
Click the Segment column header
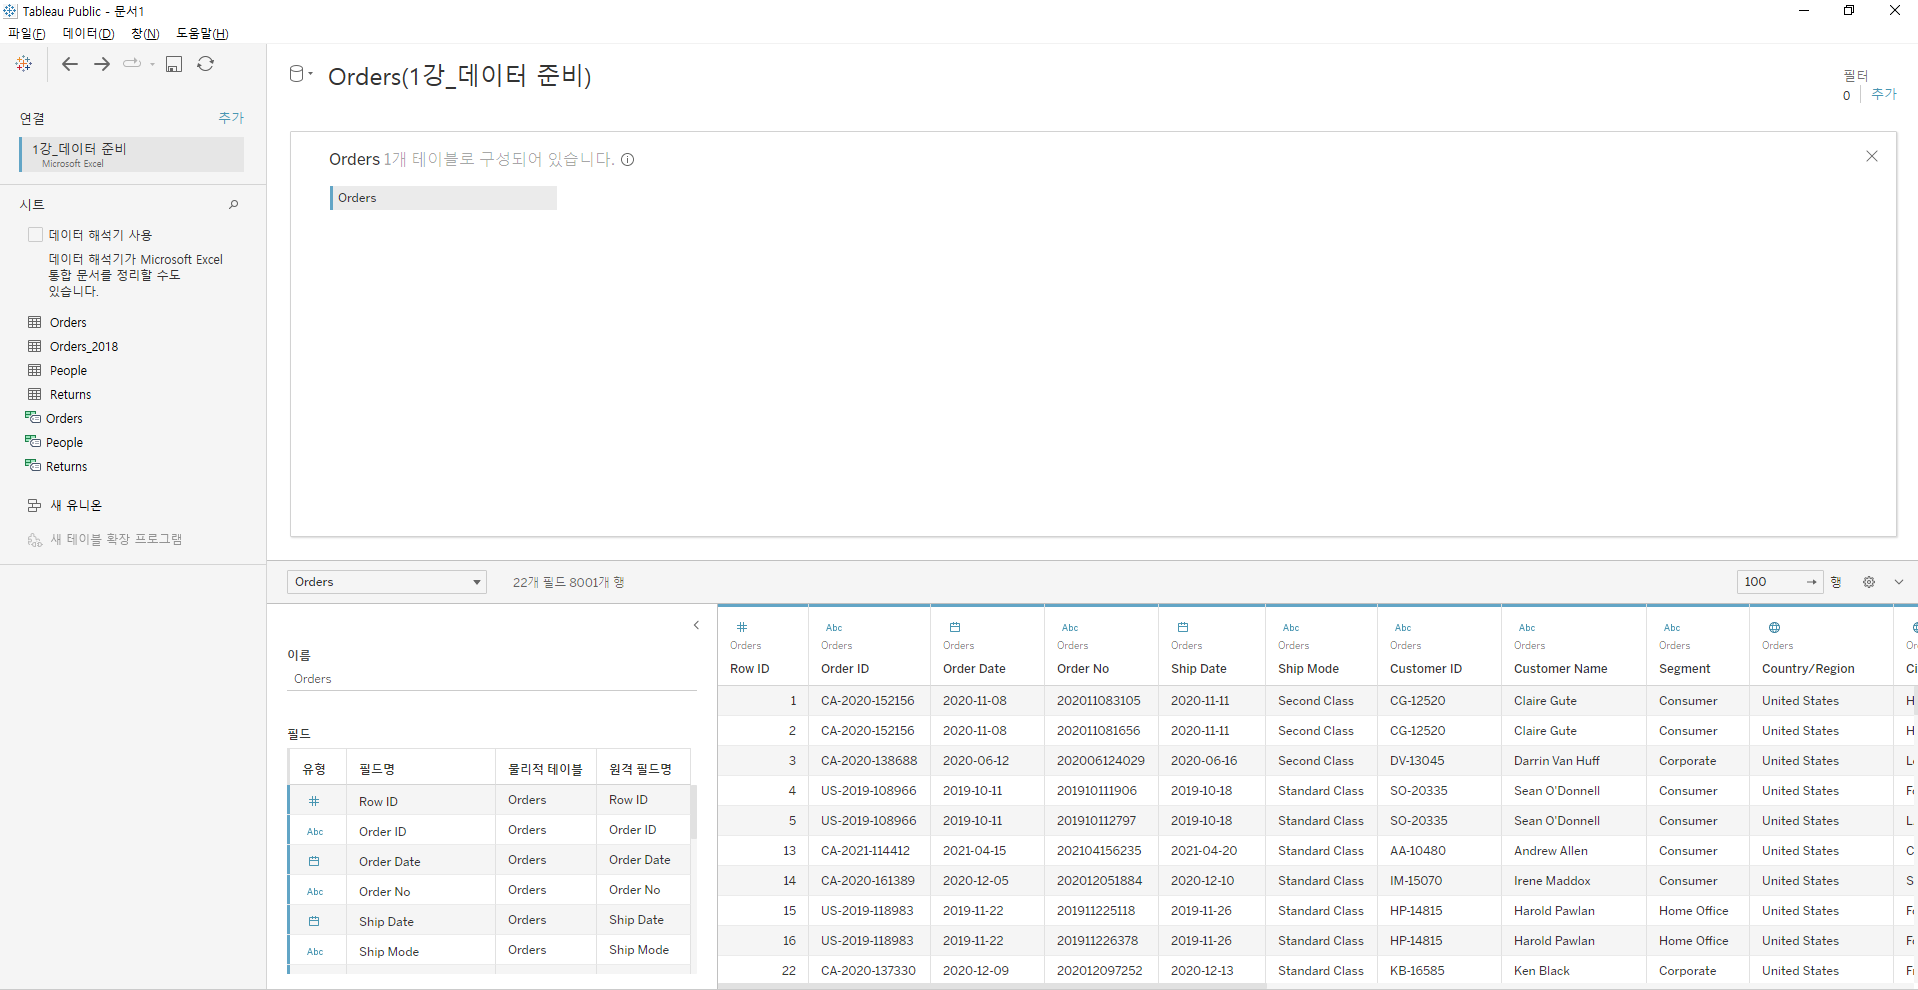pos(1685,669)
